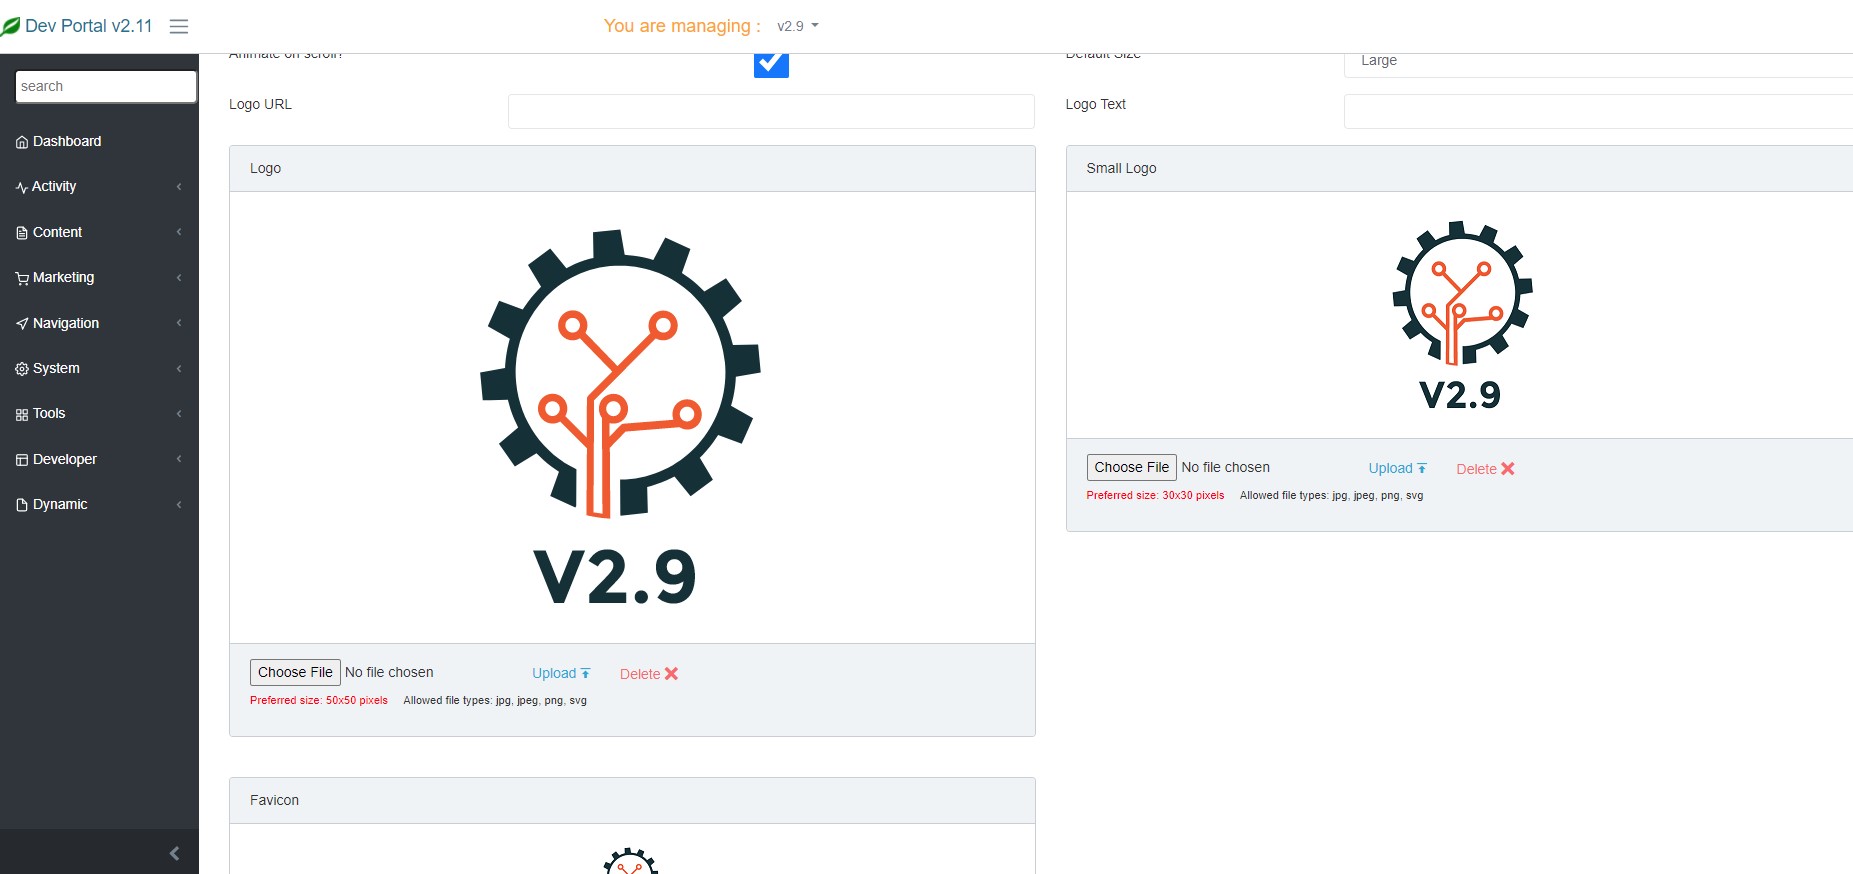Click the green leaf Dev Portal logo

pyautogui.click(x=11, y=26)
